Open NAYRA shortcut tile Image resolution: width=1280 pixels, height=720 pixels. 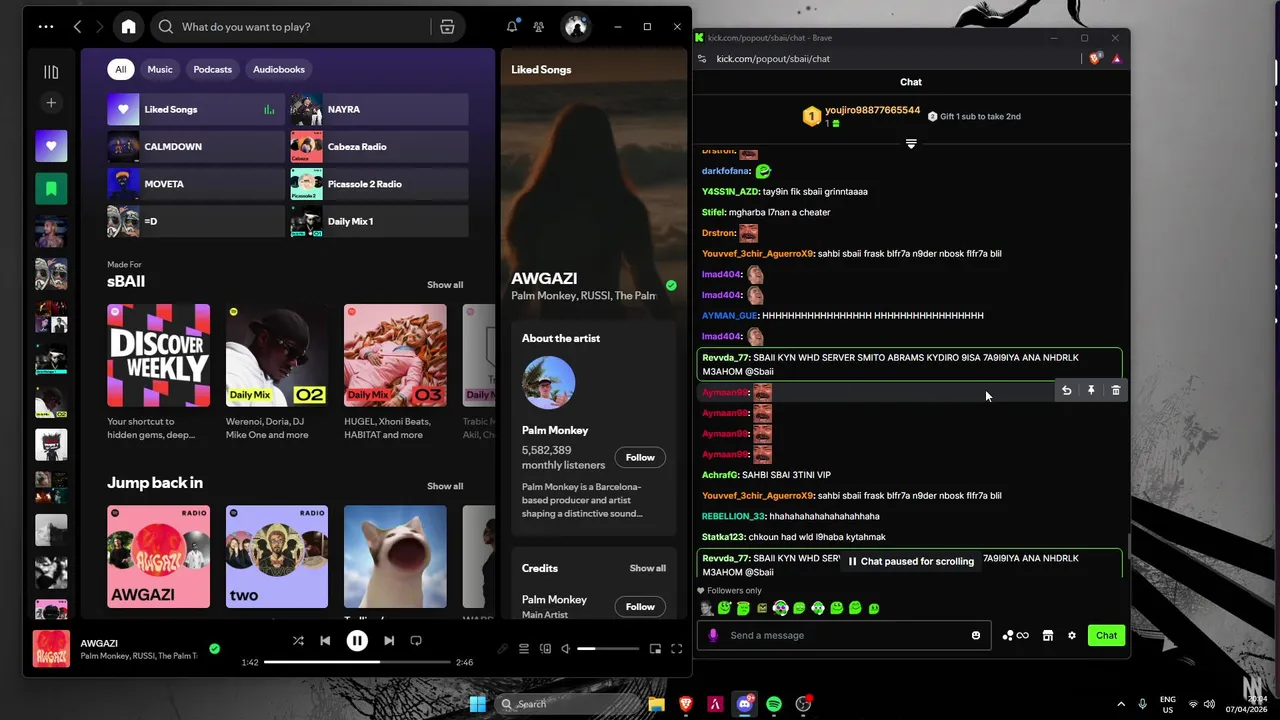click(379, 109)
